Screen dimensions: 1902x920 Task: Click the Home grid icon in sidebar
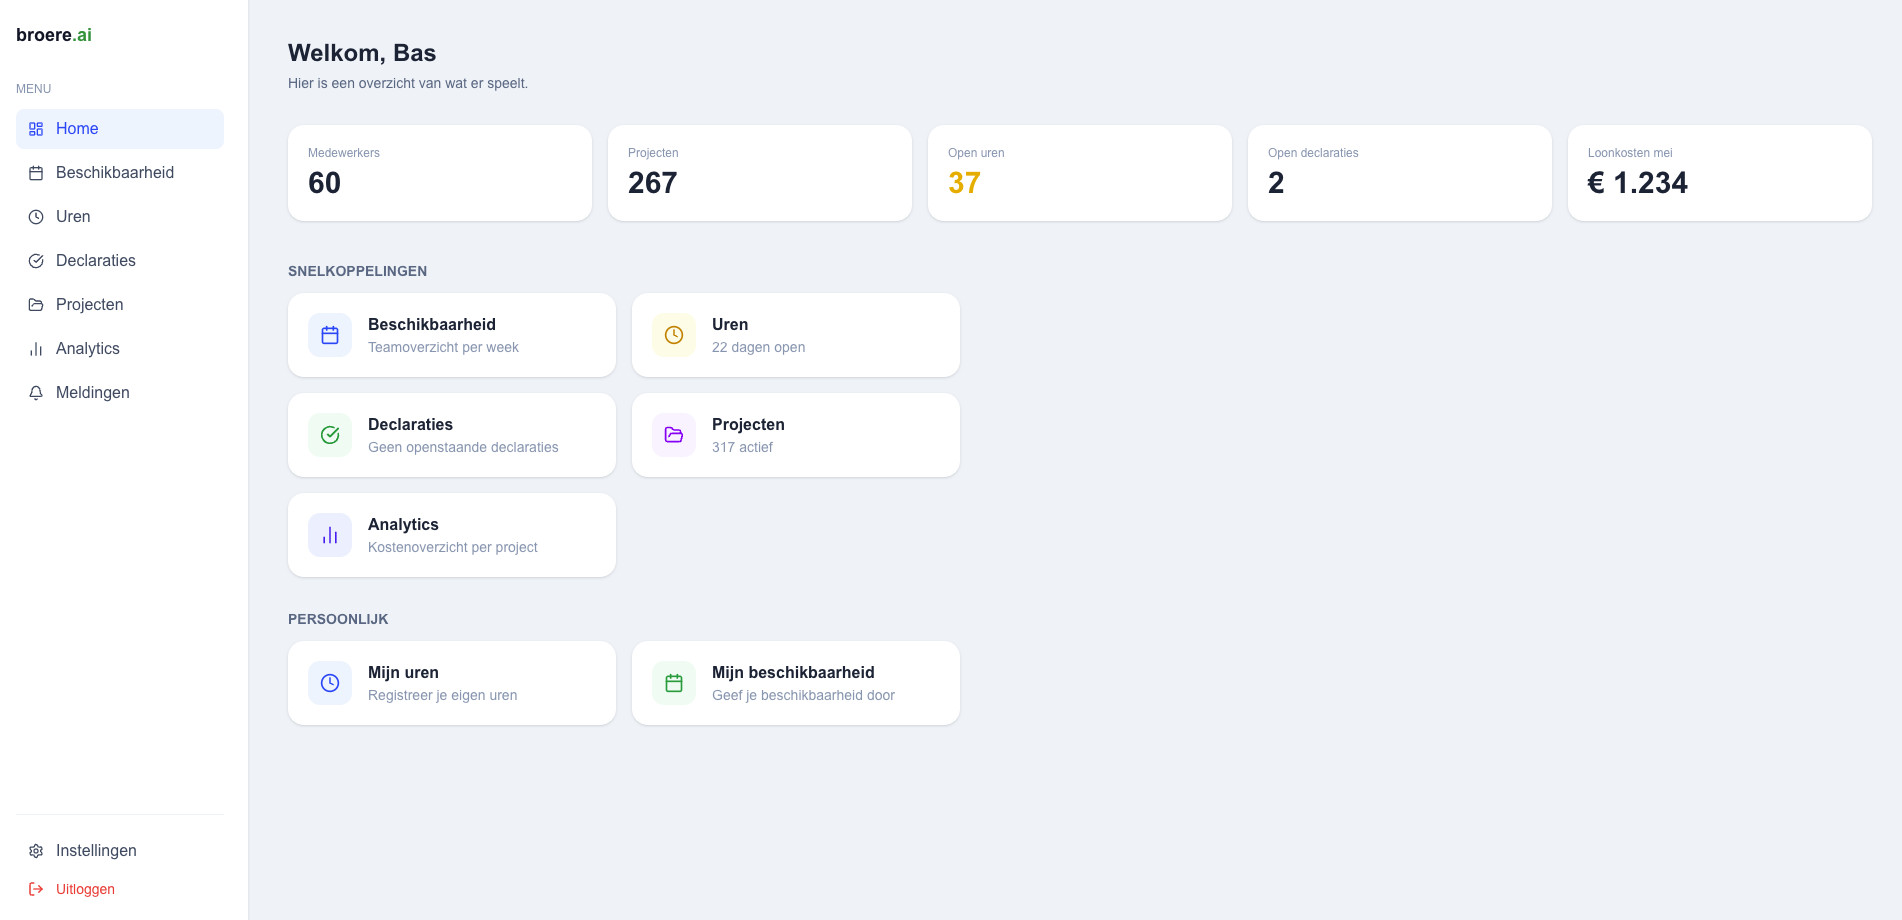click(36, 129)
